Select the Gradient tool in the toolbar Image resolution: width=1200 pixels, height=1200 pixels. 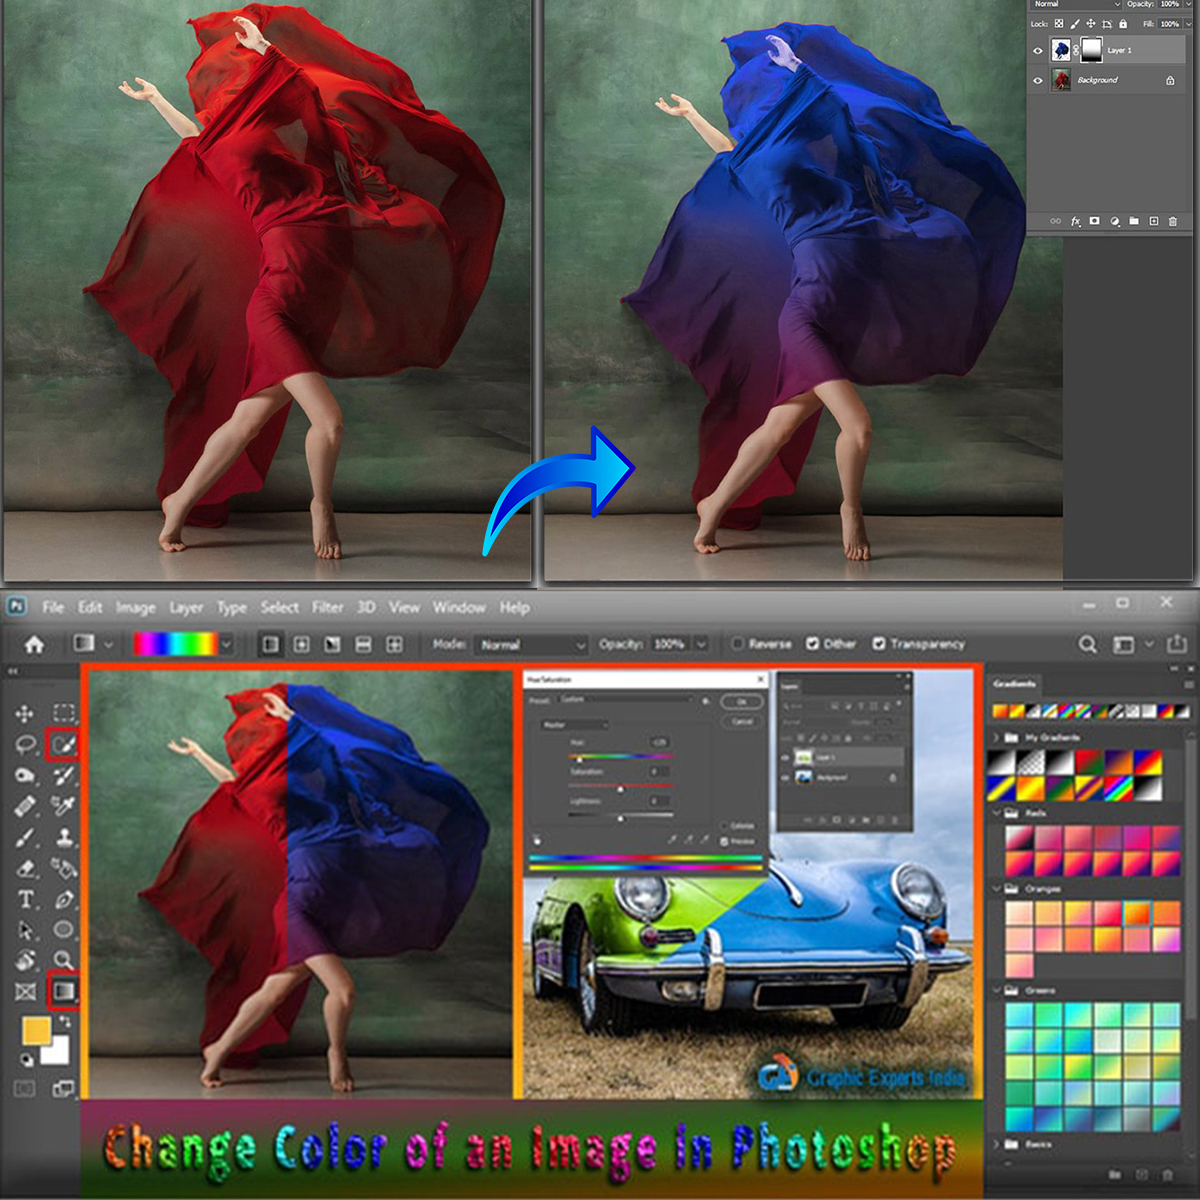pos(65,990)
